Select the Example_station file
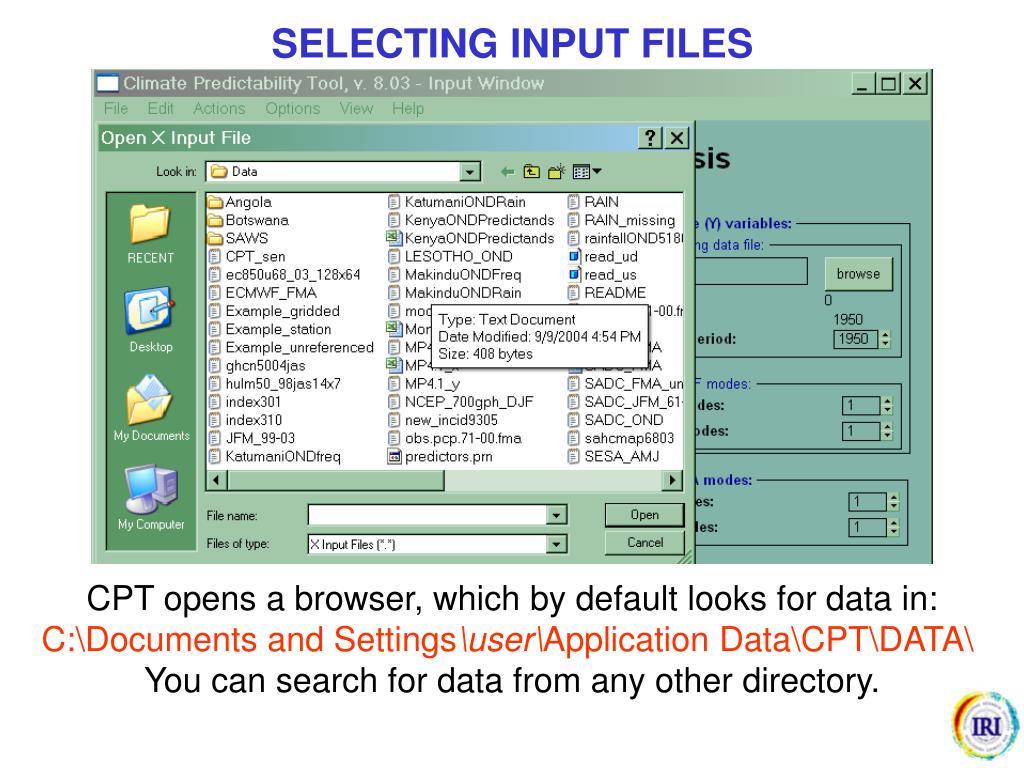 270,330
